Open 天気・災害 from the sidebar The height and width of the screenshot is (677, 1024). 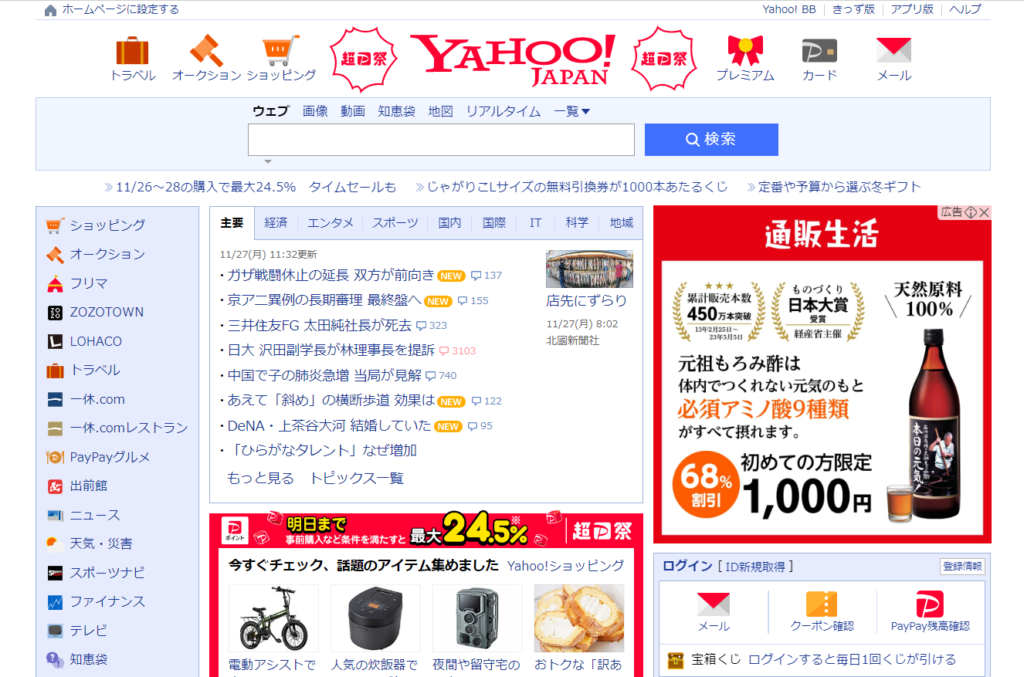55,544
